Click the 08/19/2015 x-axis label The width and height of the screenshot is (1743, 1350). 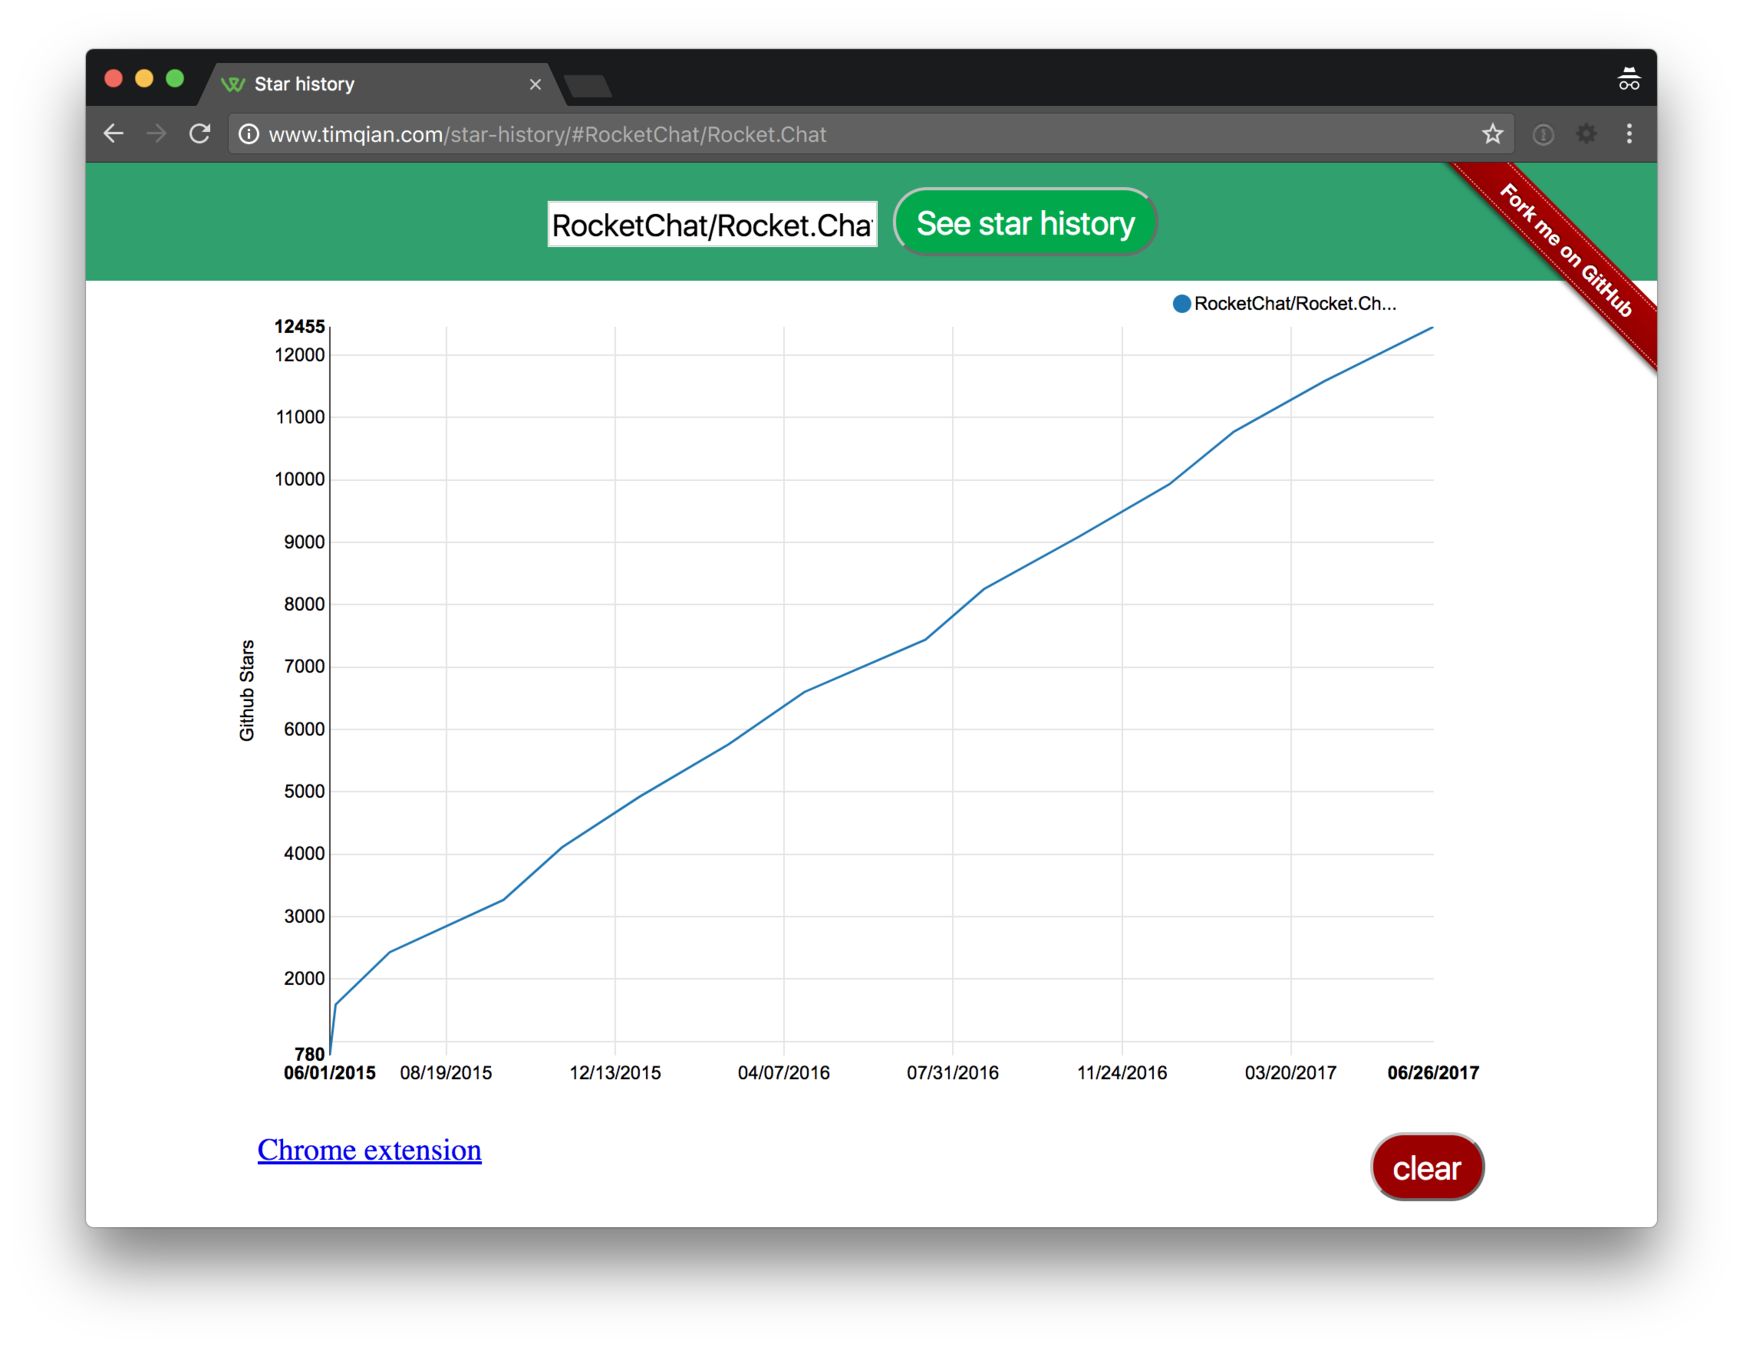point(446,1073)
